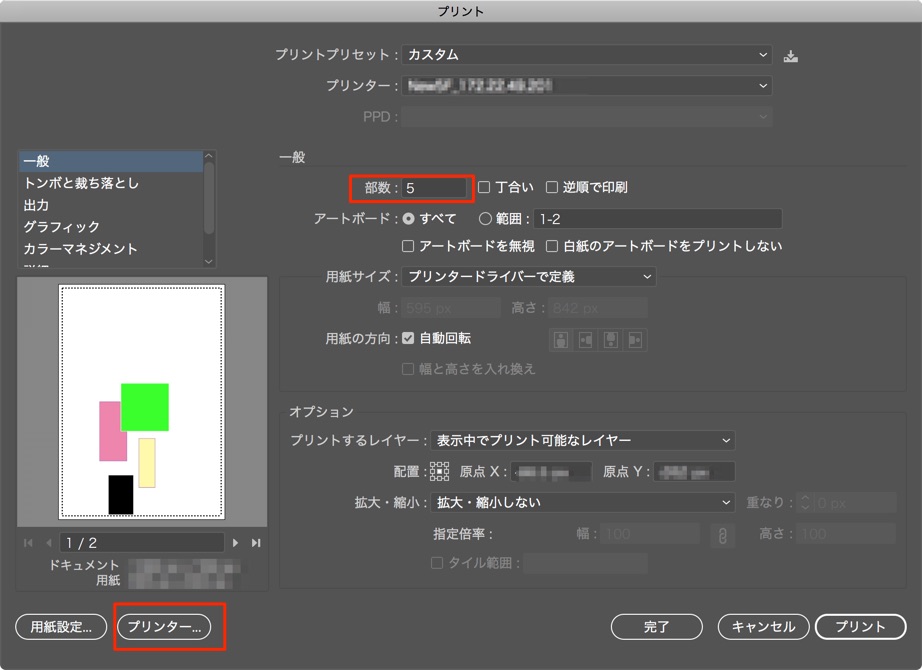Select the トンボと裁ち落とし category
This screenshot has width=922, height=670.
click(111, 183)
